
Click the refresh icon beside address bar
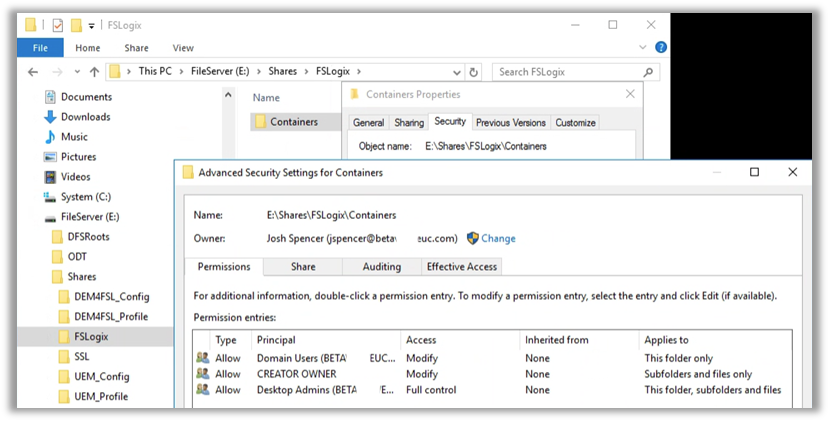[x=473, y=72]
